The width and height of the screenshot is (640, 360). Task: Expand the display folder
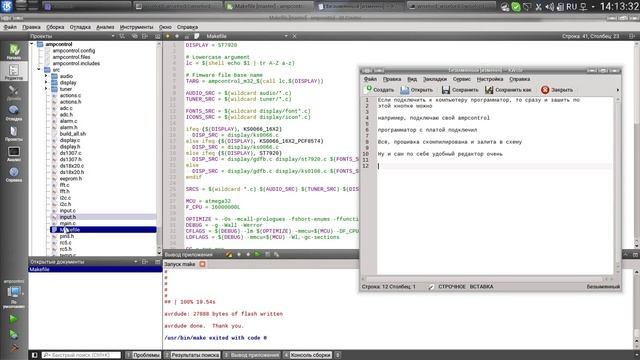coord(46,82)
